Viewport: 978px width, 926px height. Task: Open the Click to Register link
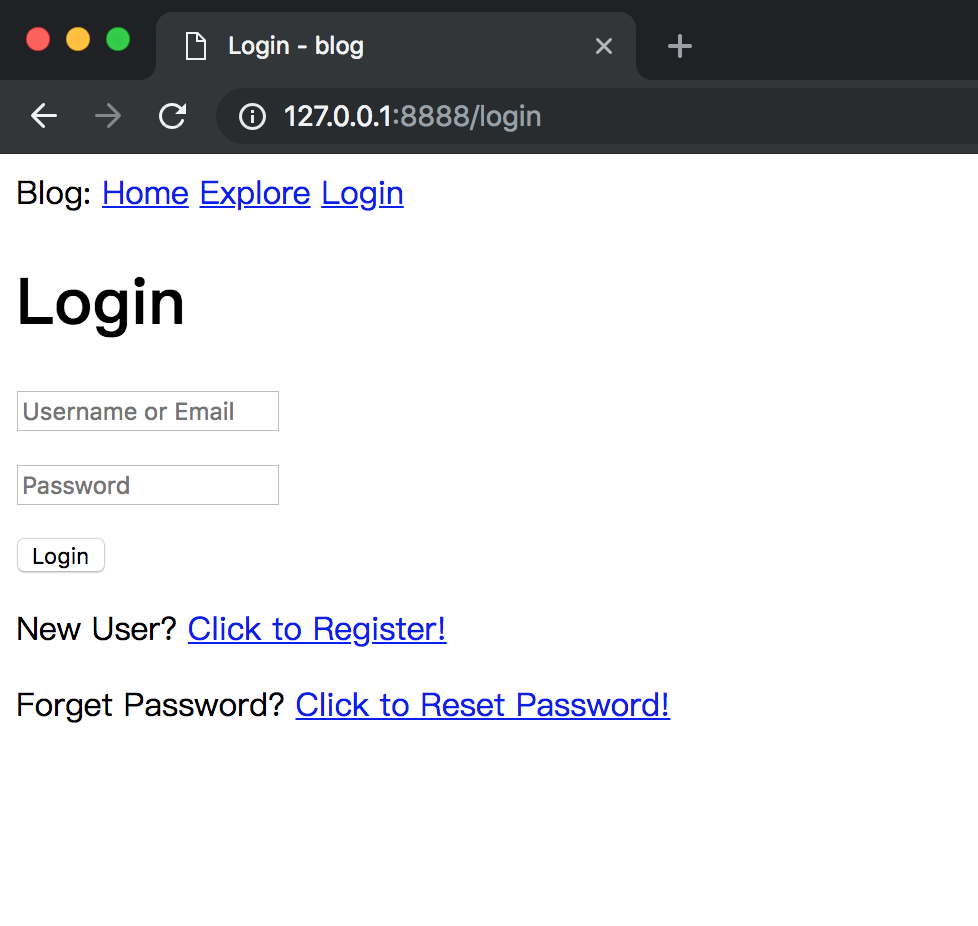pos(317,629)
